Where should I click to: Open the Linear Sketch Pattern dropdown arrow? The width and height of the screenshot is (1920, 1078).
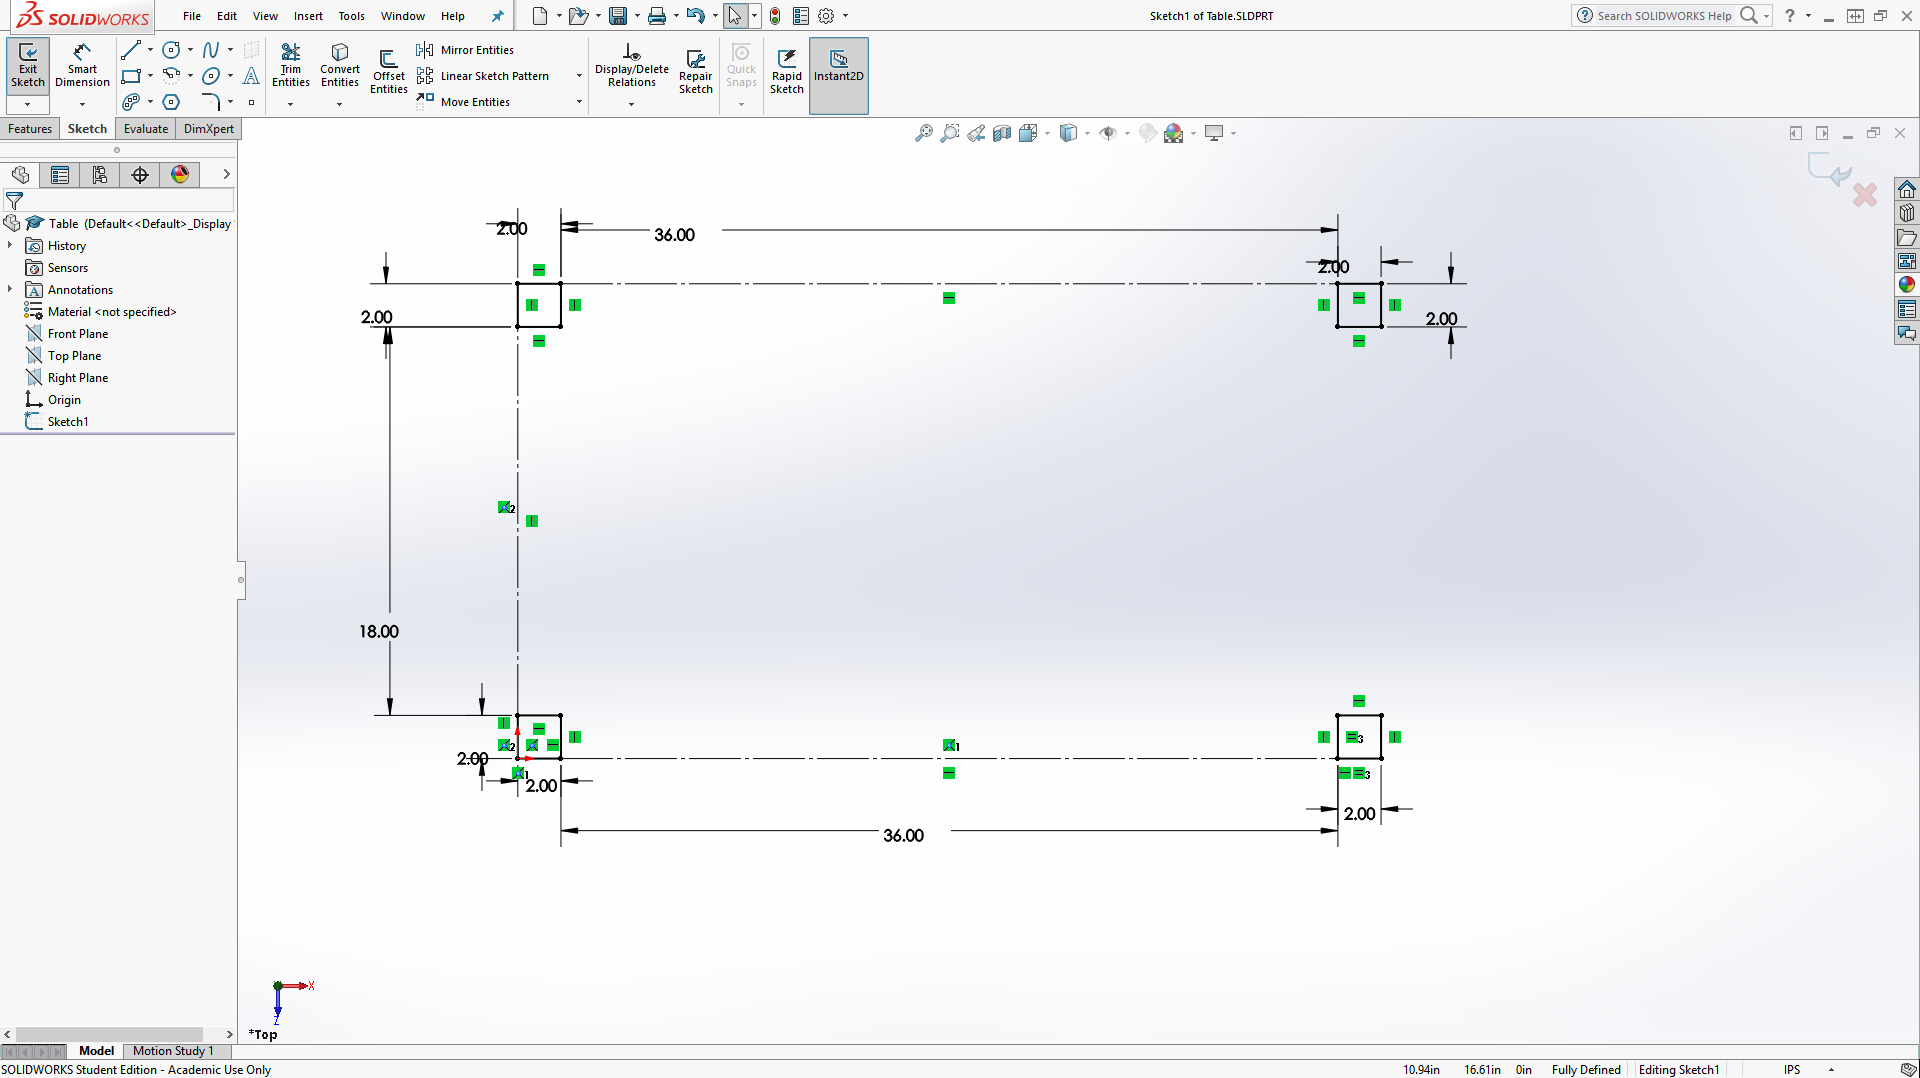coord(579,76)
